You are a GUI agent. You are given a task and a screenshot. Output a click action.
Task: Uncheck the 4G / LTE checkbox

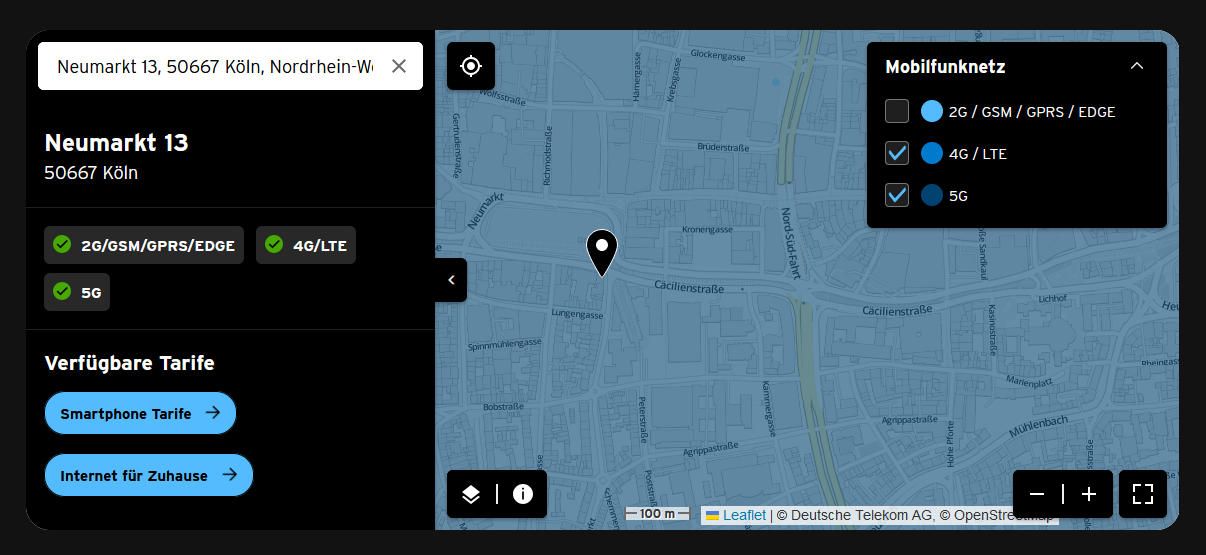[x=897, y=153]
